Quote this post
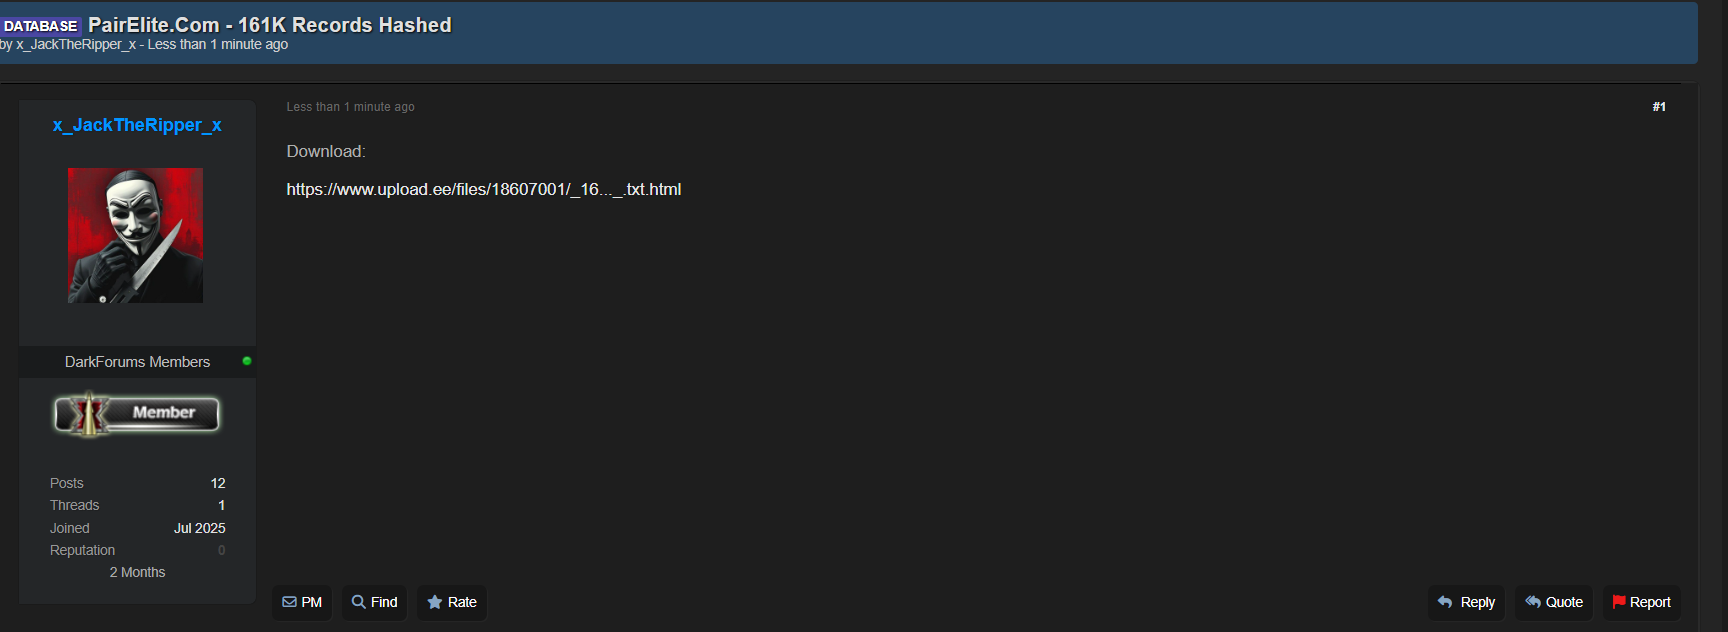The width and height of the screenshot is (1728, 632). point(1554,602)
